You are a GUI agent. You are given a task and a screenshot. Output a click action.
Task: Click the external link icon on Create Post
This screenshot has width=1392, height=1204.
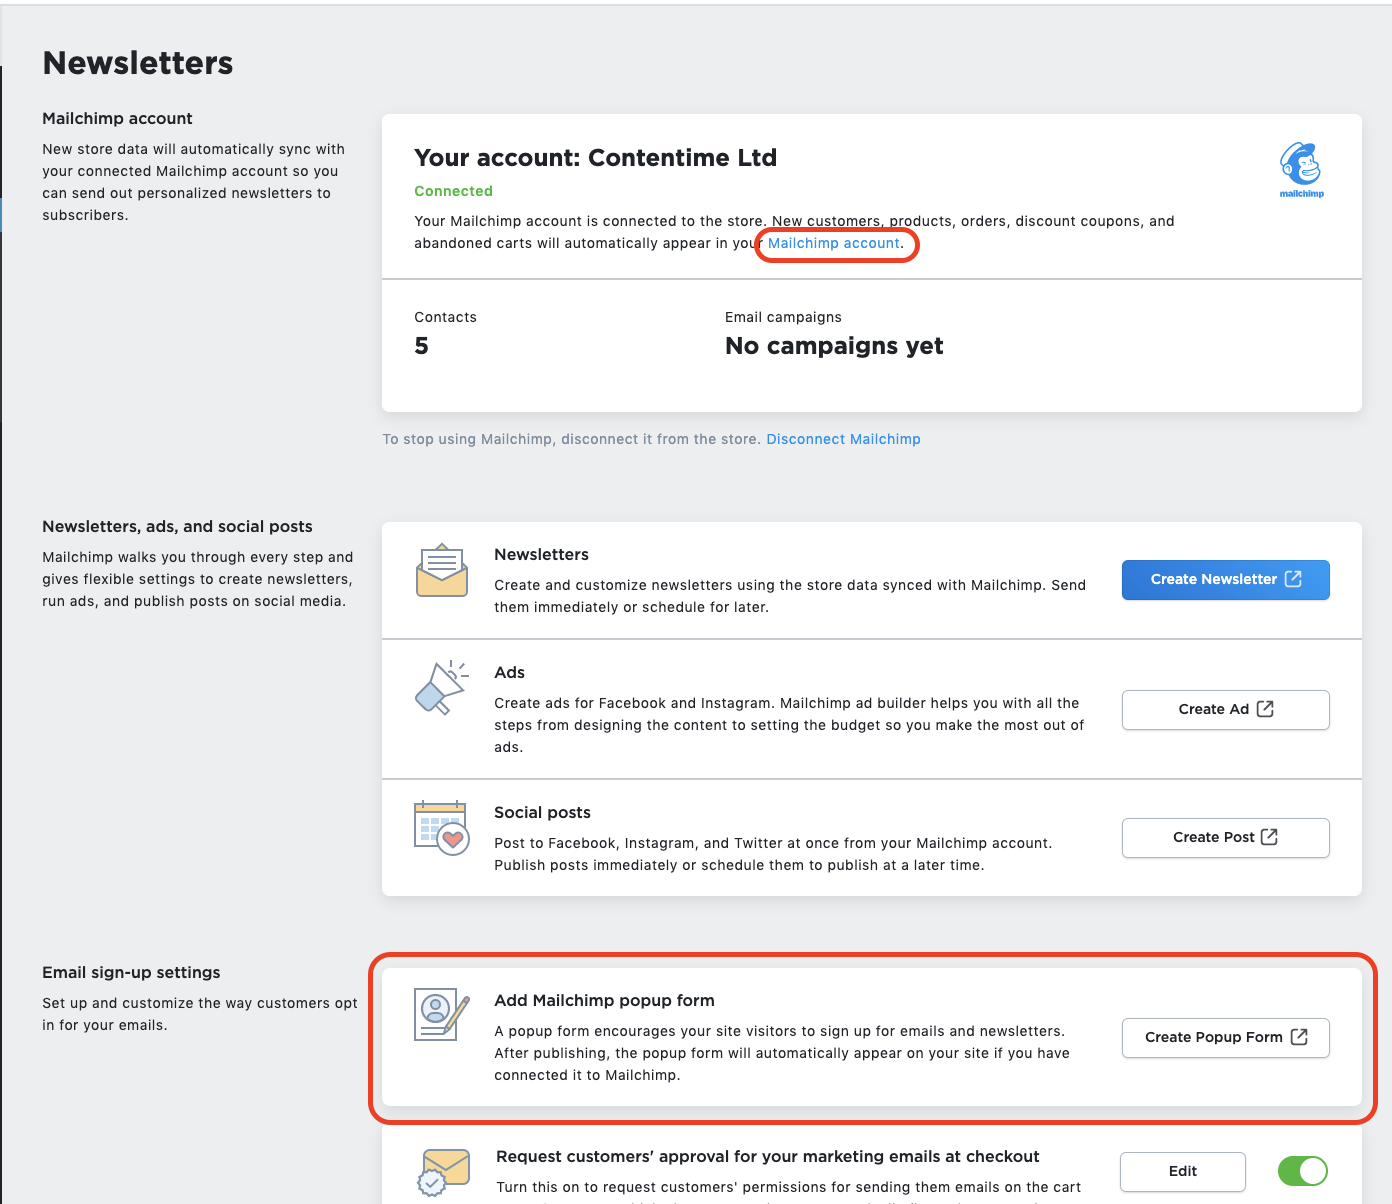1269,837
